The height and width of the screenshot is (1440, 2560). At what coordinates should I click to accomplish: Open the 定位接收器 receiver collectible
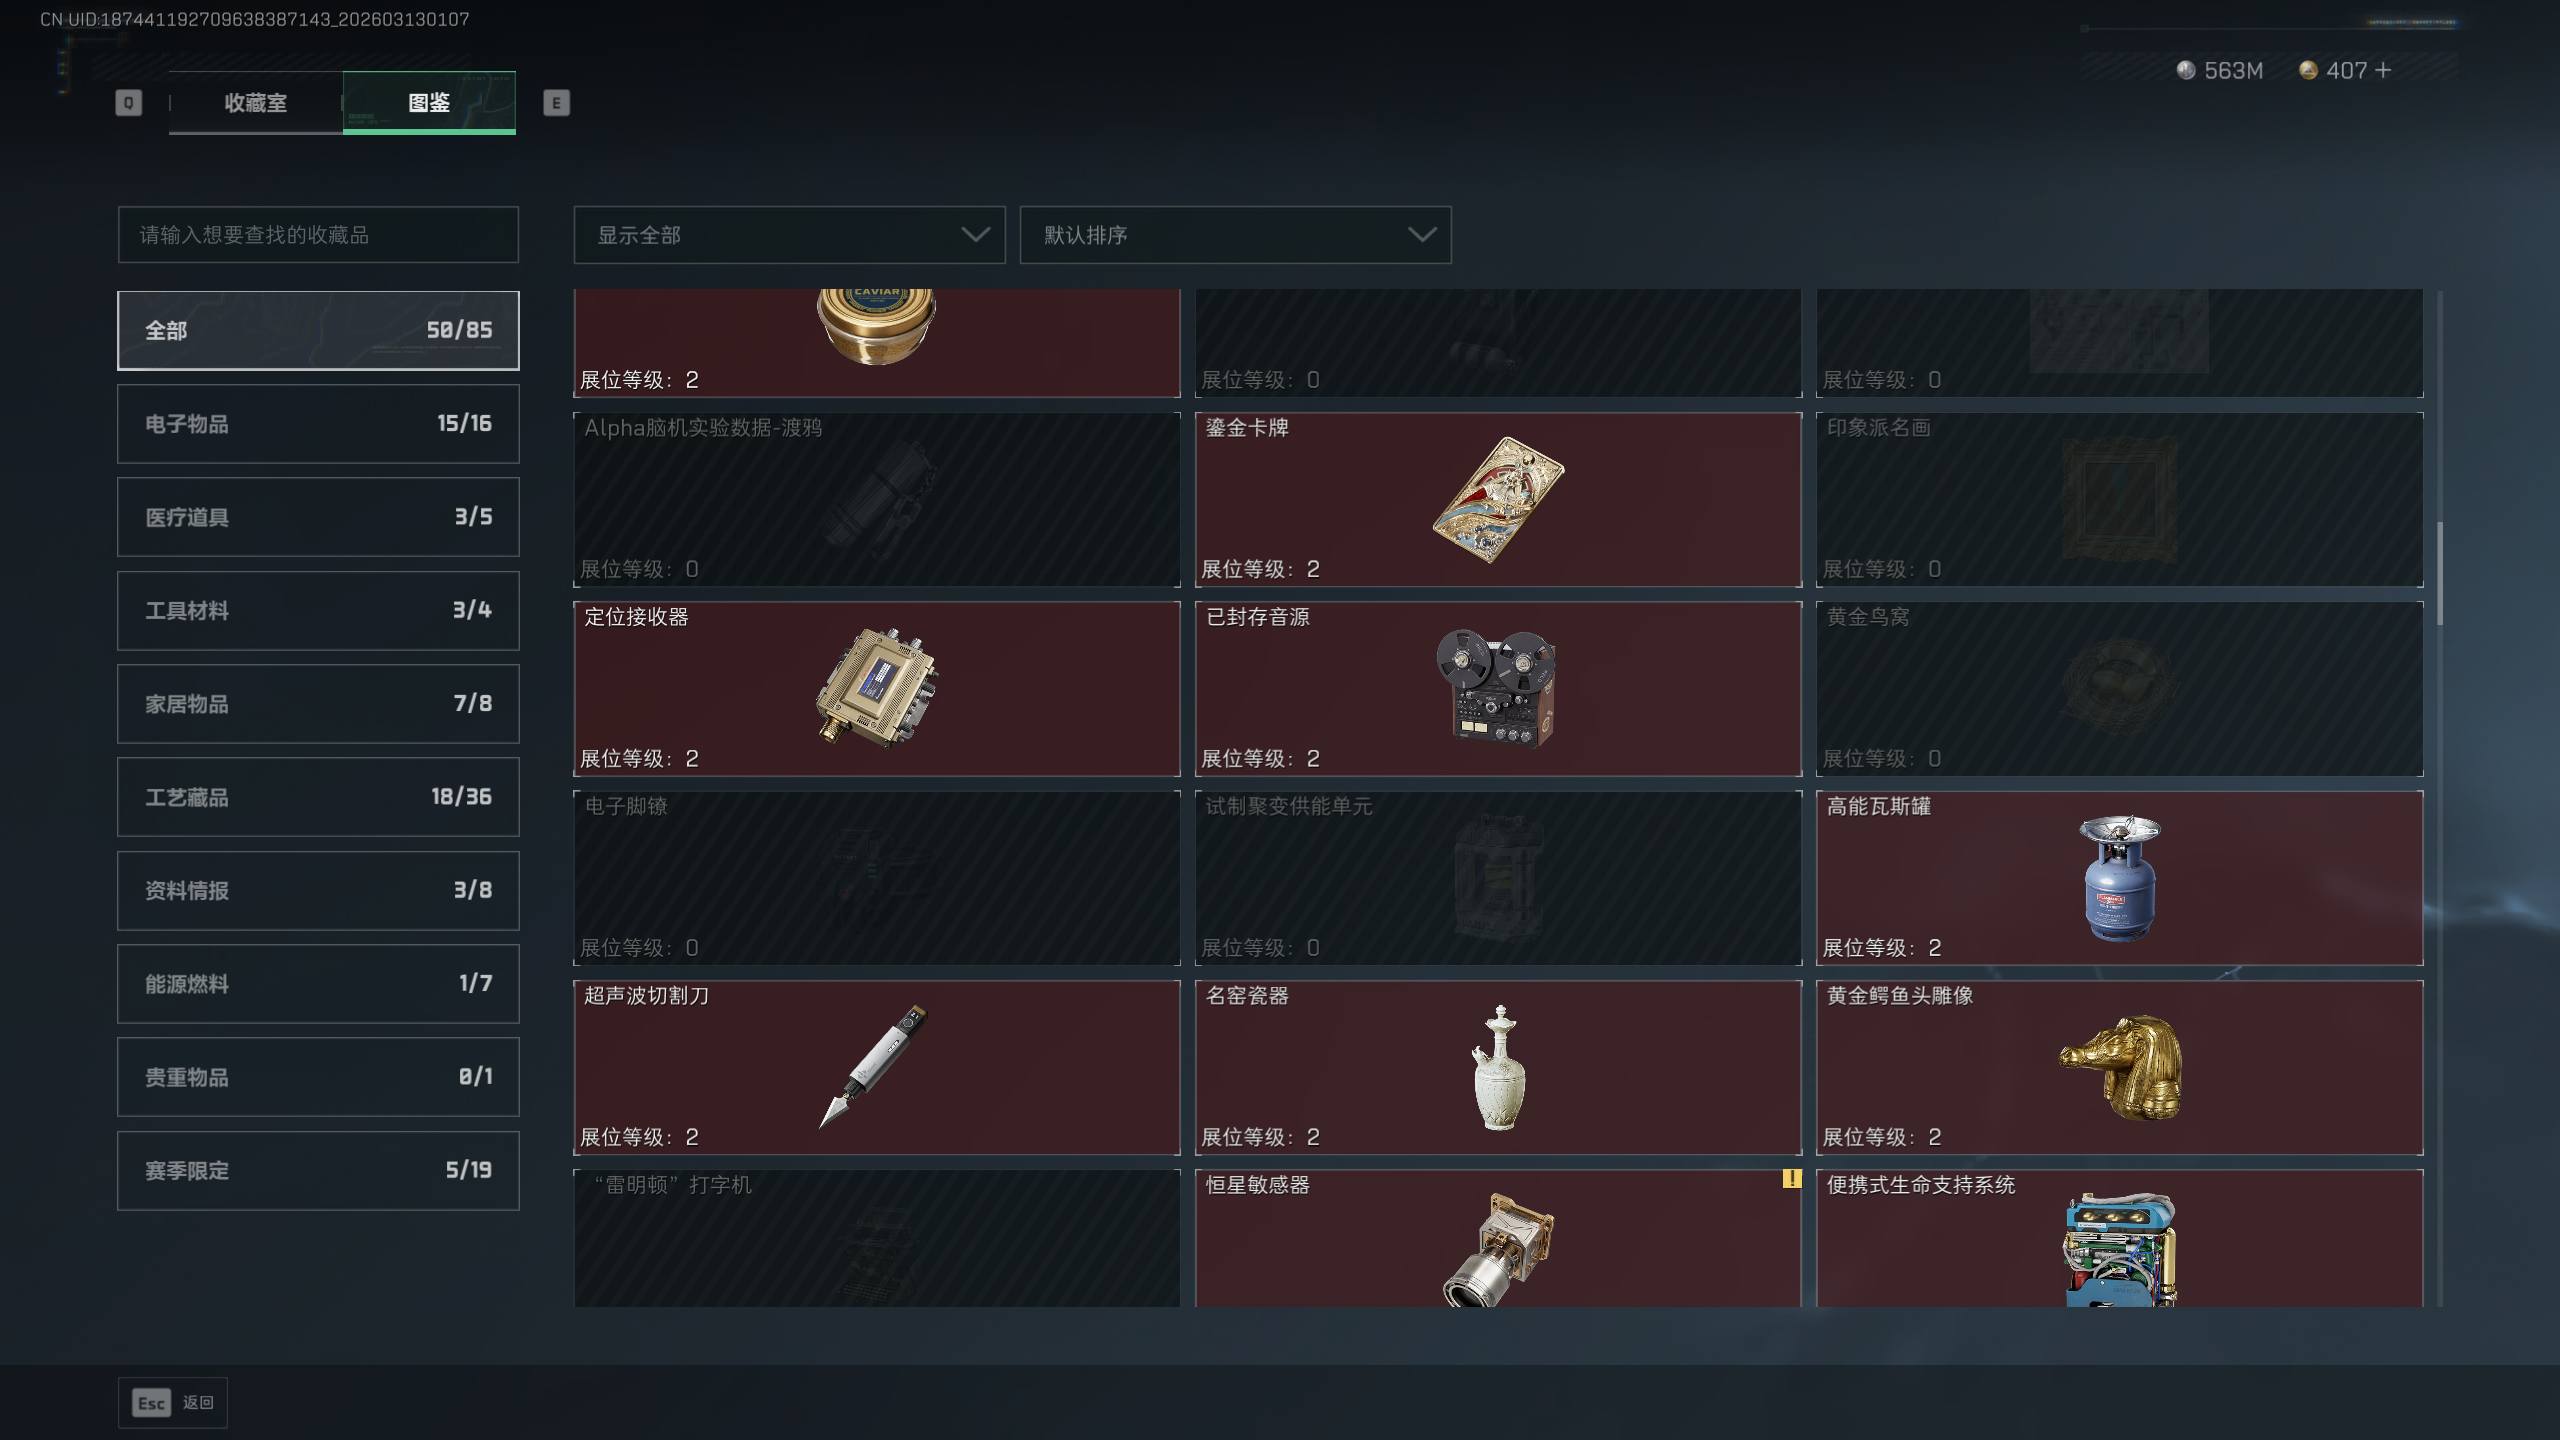point(877,688)
